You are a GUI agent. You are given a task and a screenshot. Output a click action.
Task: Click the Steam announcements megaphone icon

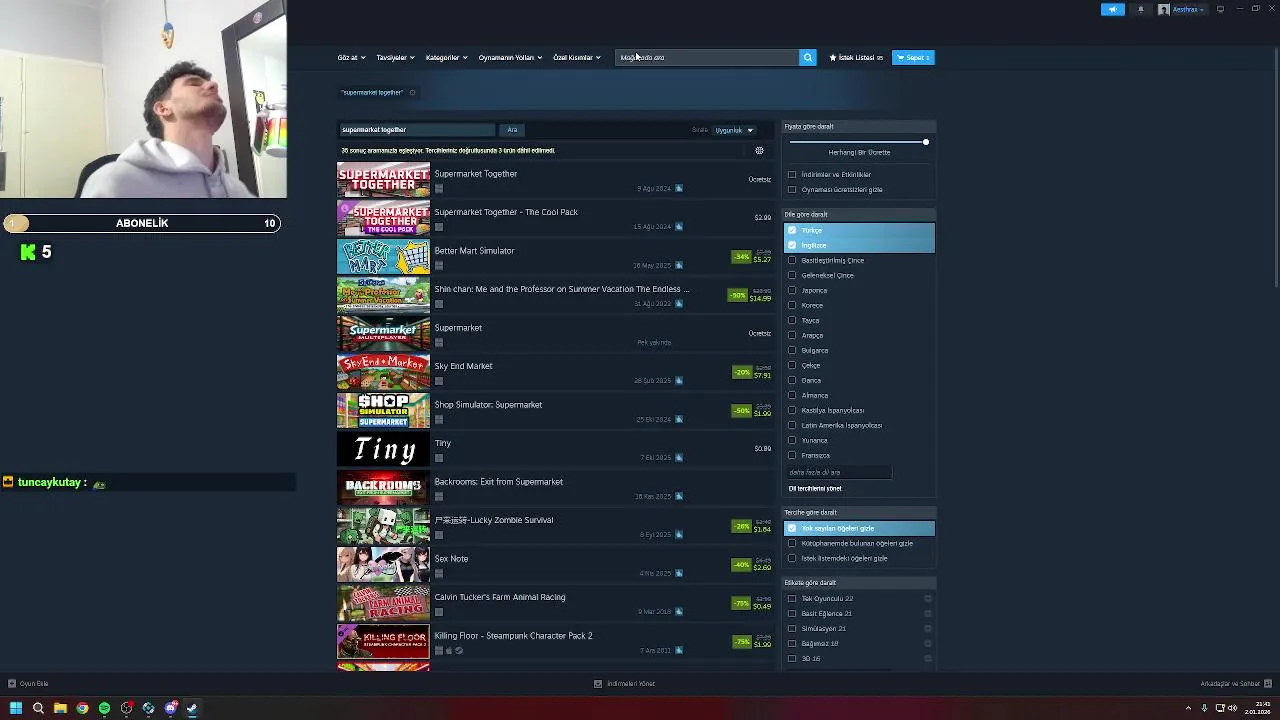point(1113,9)
